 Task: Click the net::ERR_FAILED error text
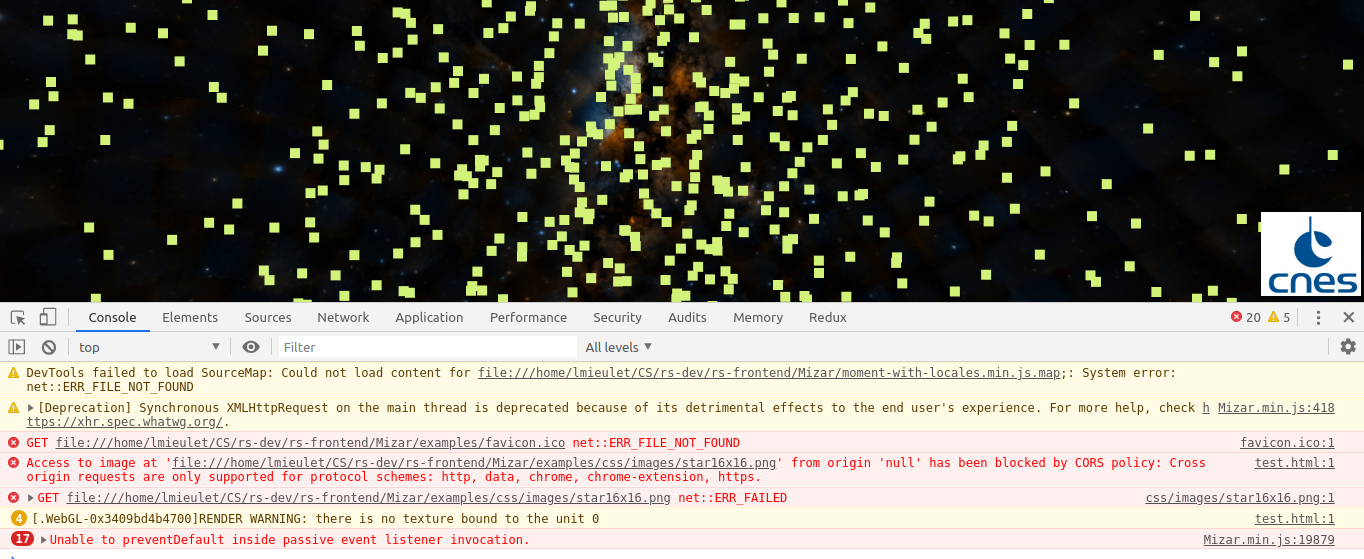[x=732, y=498]
